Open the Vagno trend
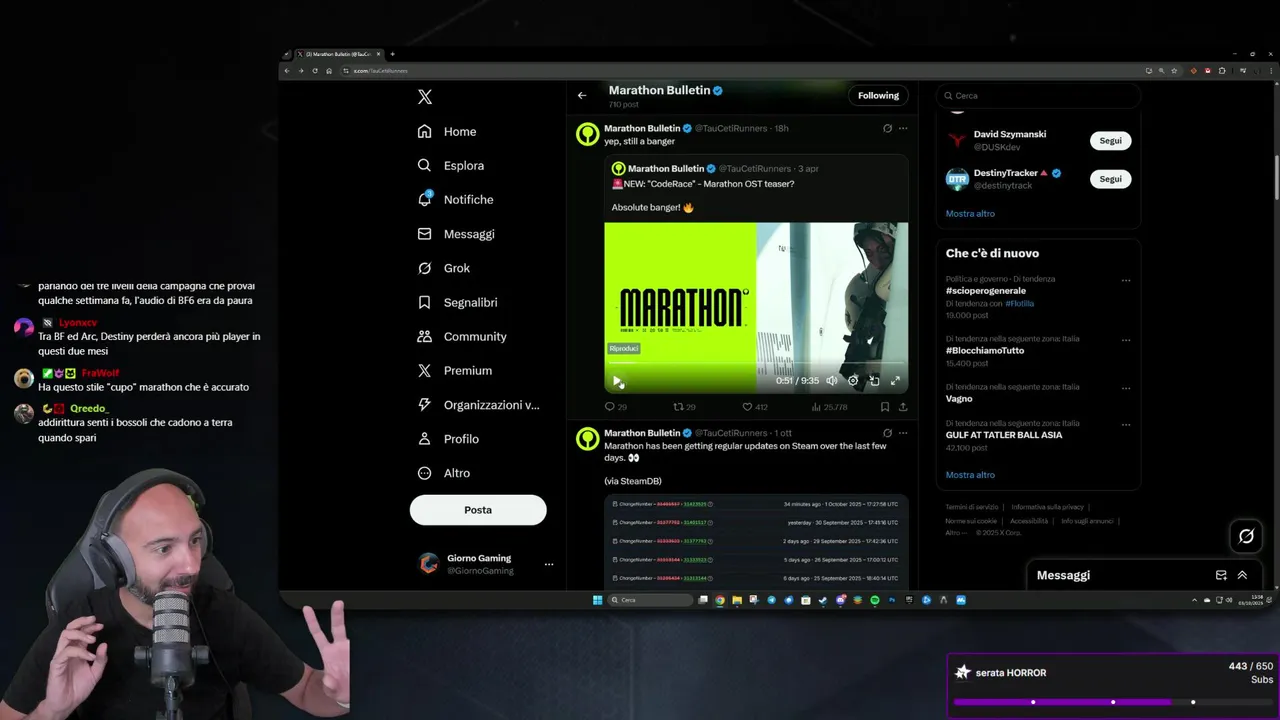Image resolution: width=1280 pixels, height=720 pixels. tap(959, 399)
